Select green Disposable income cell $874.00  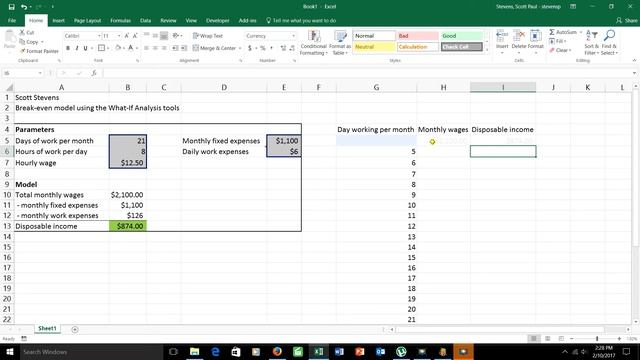(x=128, y=226)
